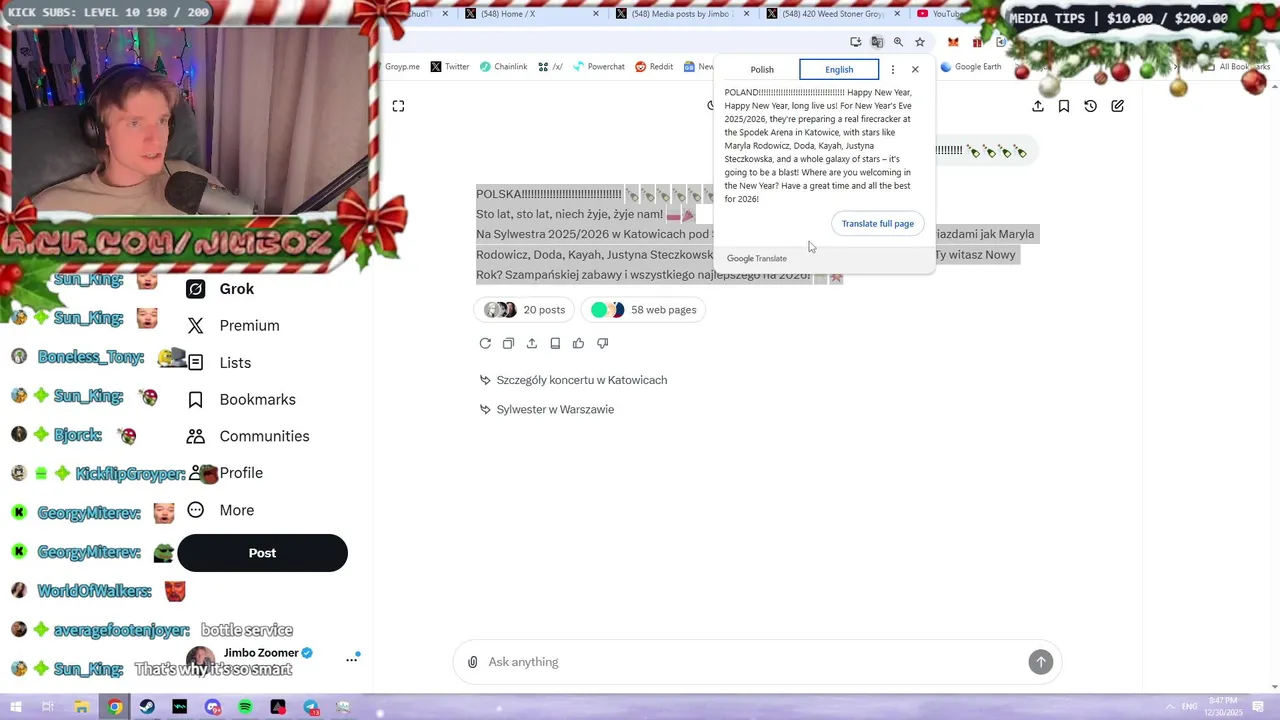
Task: Click the zoom magnifier in address bar
Action: 898,42
